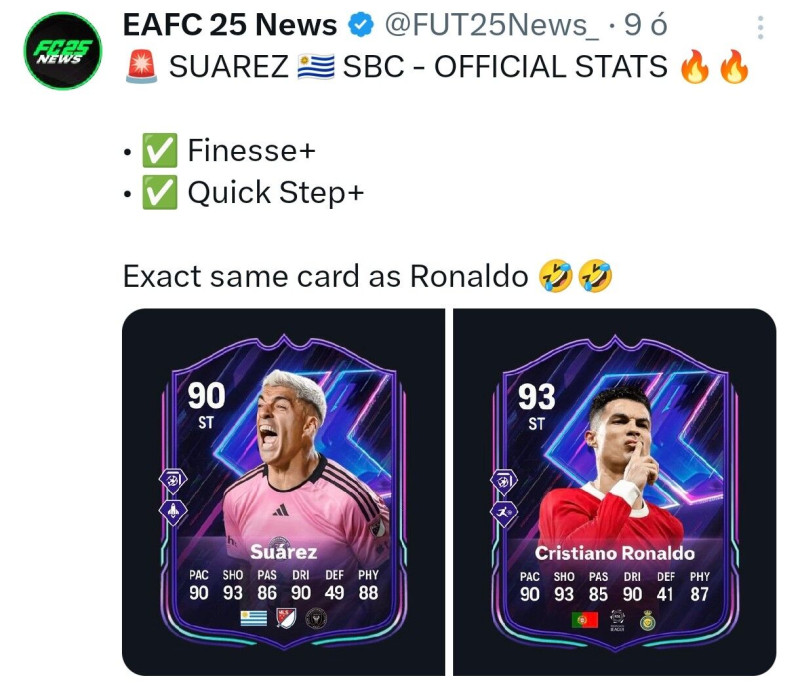
Task: Open the tweet's three-dot more menu
Action: pos(760,28)
